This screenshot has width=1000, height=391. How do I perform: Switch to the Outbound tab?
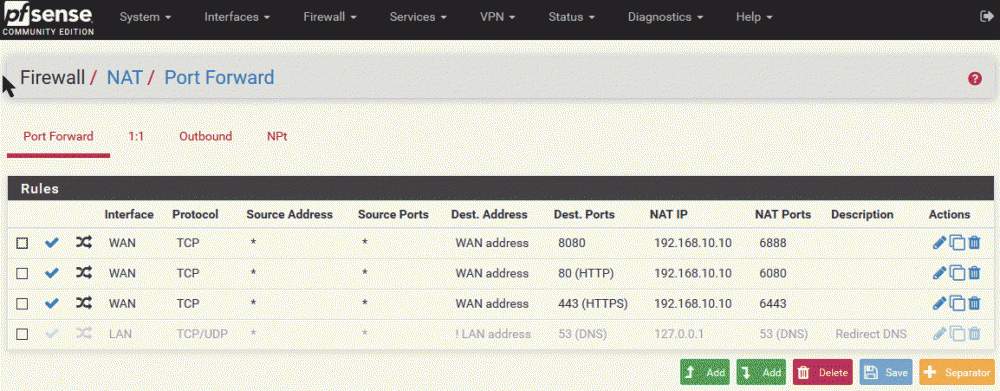[205, 136]
